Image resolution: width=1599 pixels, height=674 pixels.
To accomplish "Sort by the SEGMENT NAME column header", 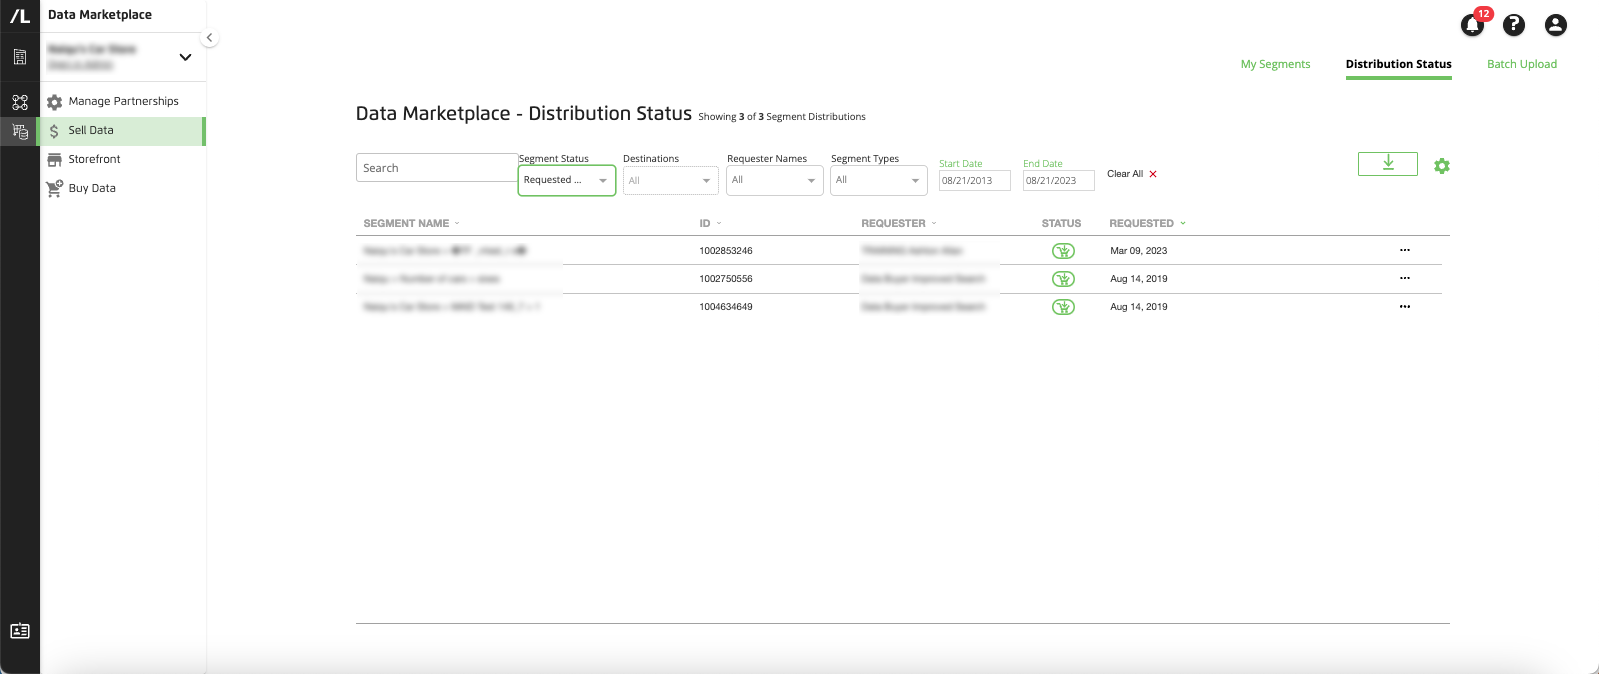I will [411, 223].
